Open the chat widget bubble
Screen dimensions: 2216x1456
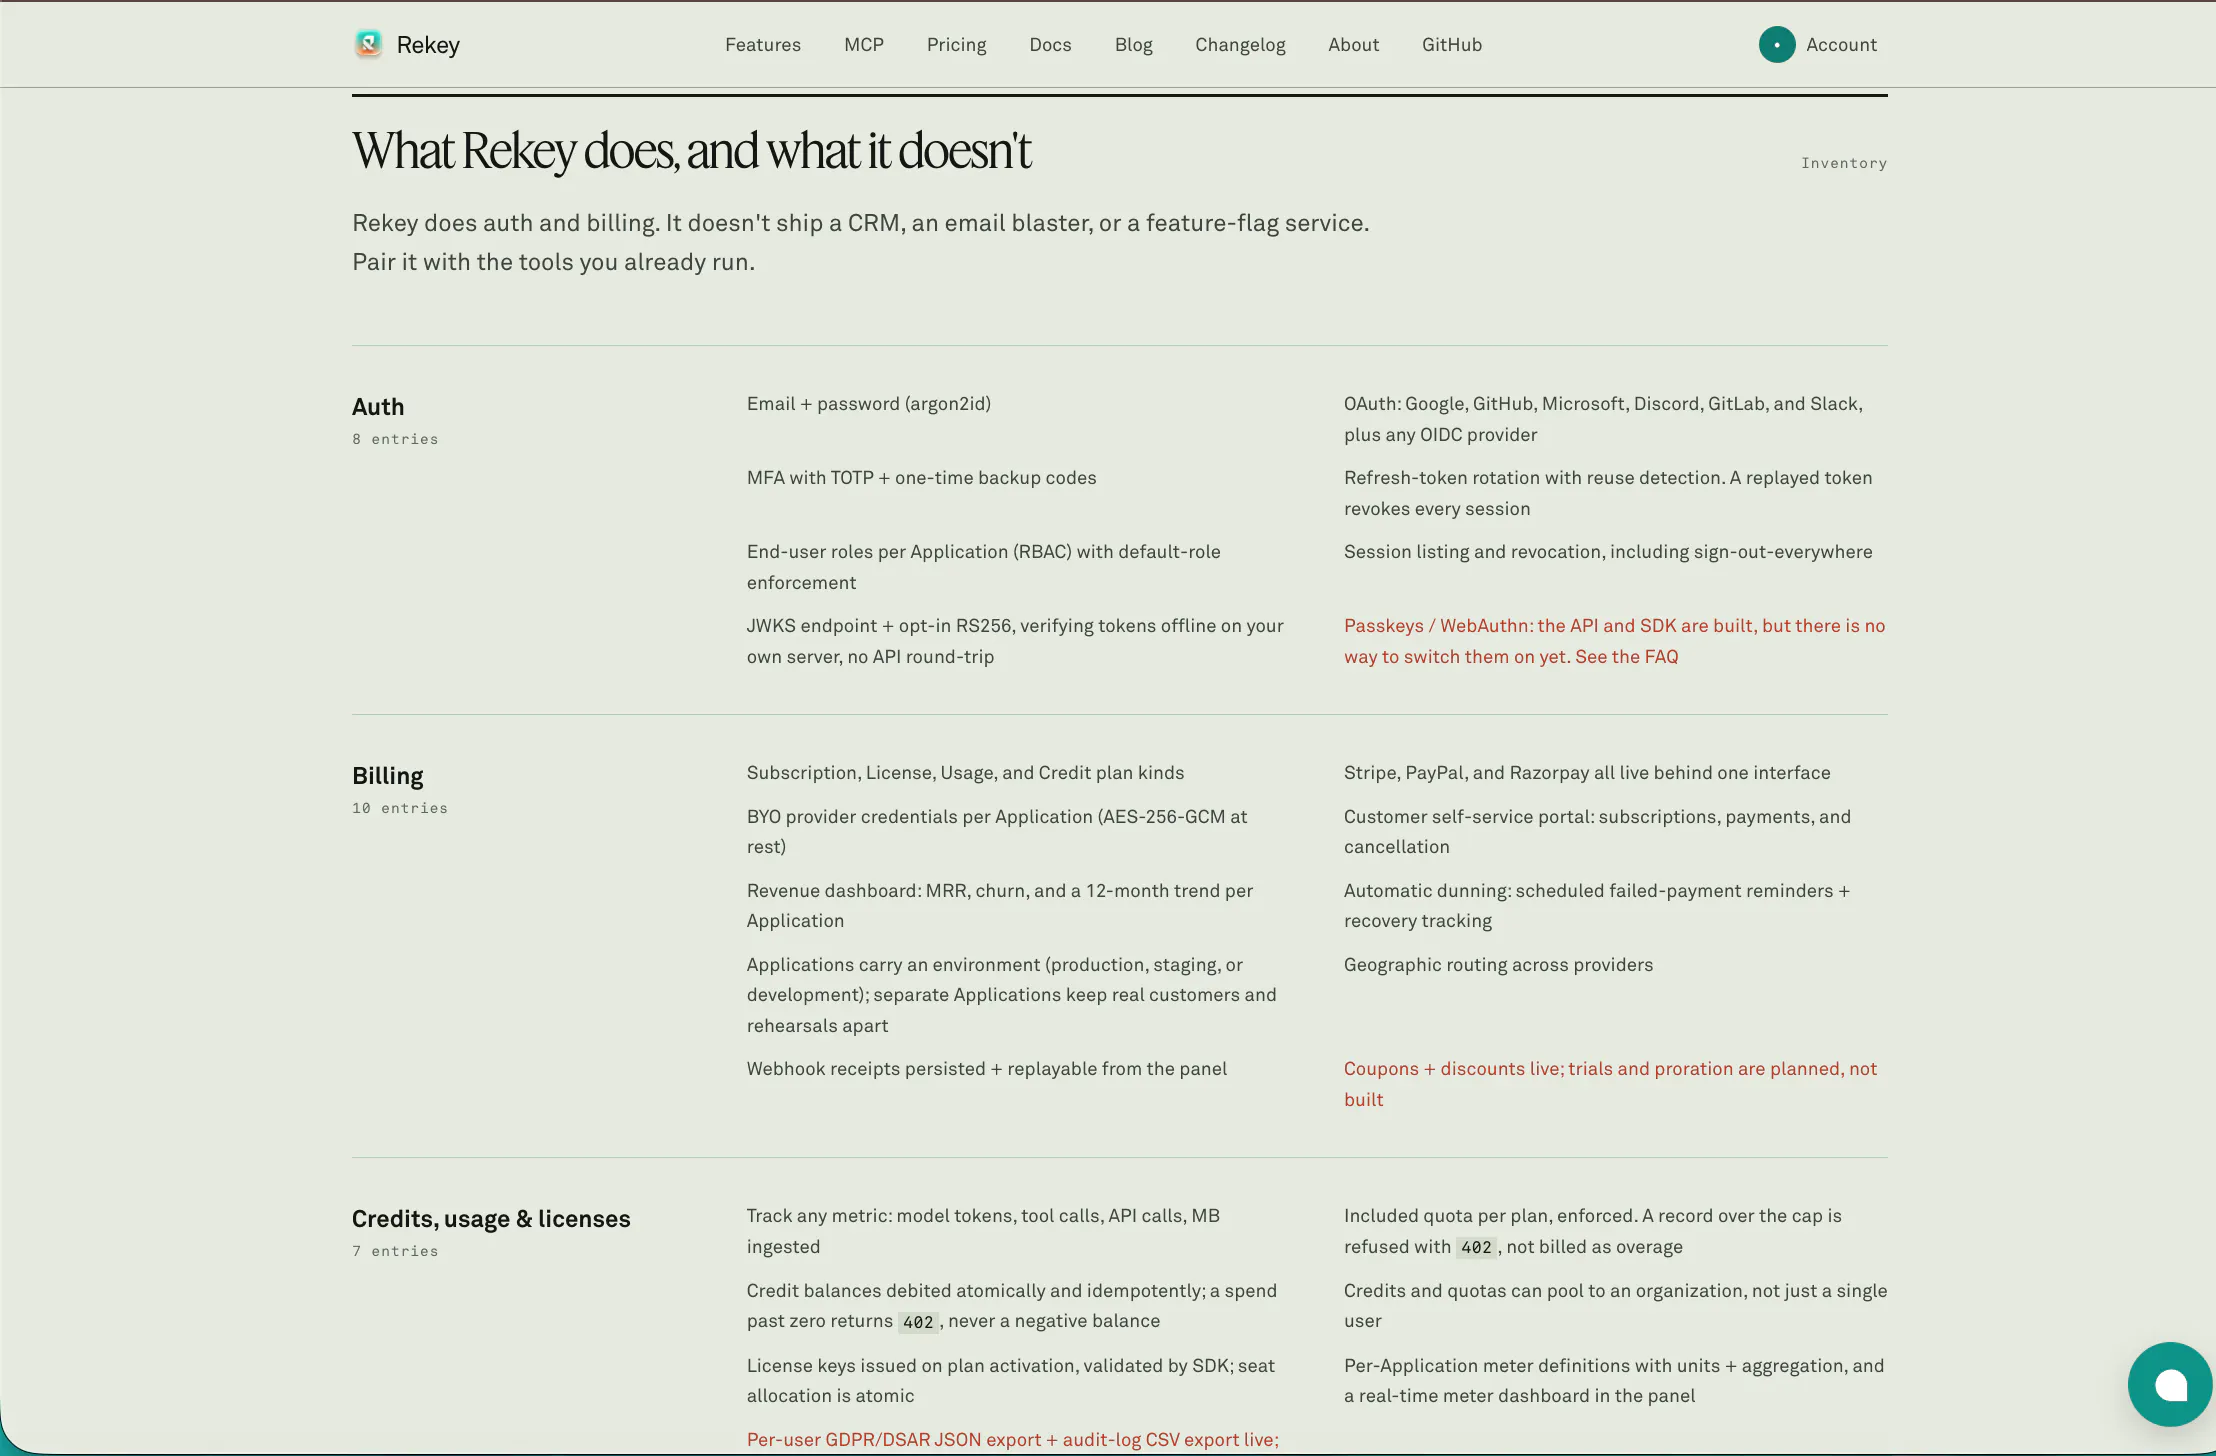click(2170, 1384)
